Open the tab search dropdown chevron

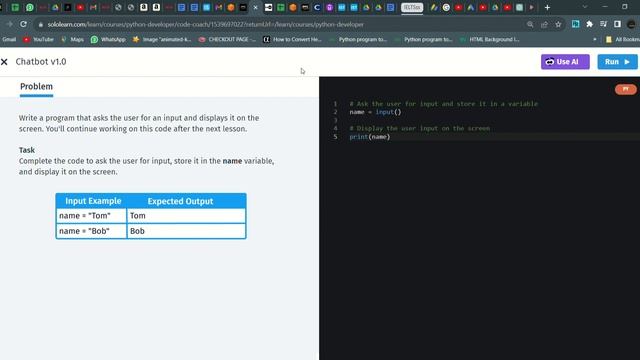coord(585,7)
